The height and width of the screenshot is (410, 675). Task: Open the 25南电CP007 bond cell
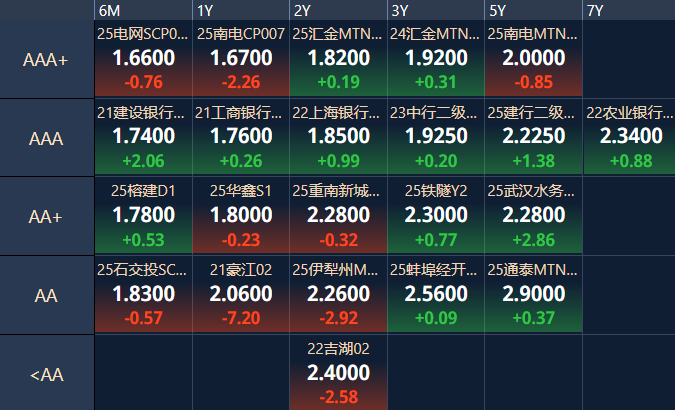(241, 59)
